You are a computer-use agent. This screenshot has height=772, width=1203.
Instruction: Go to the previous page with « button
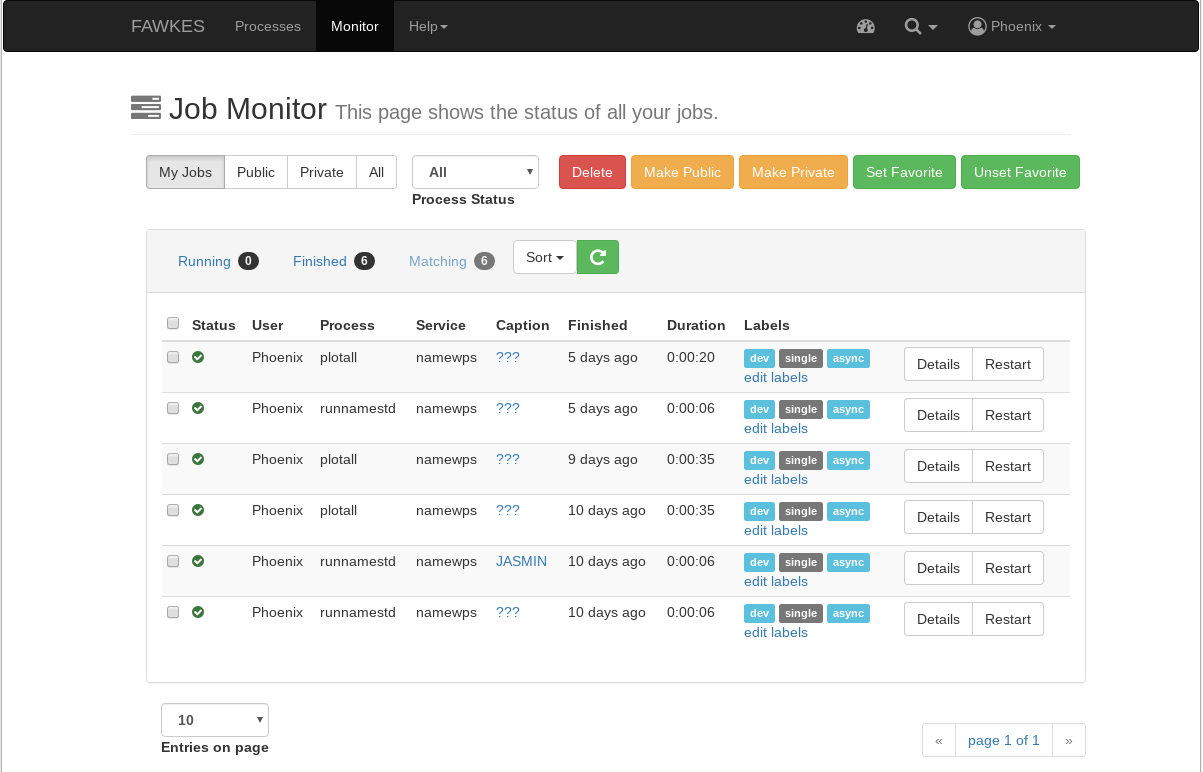point(939,740)
